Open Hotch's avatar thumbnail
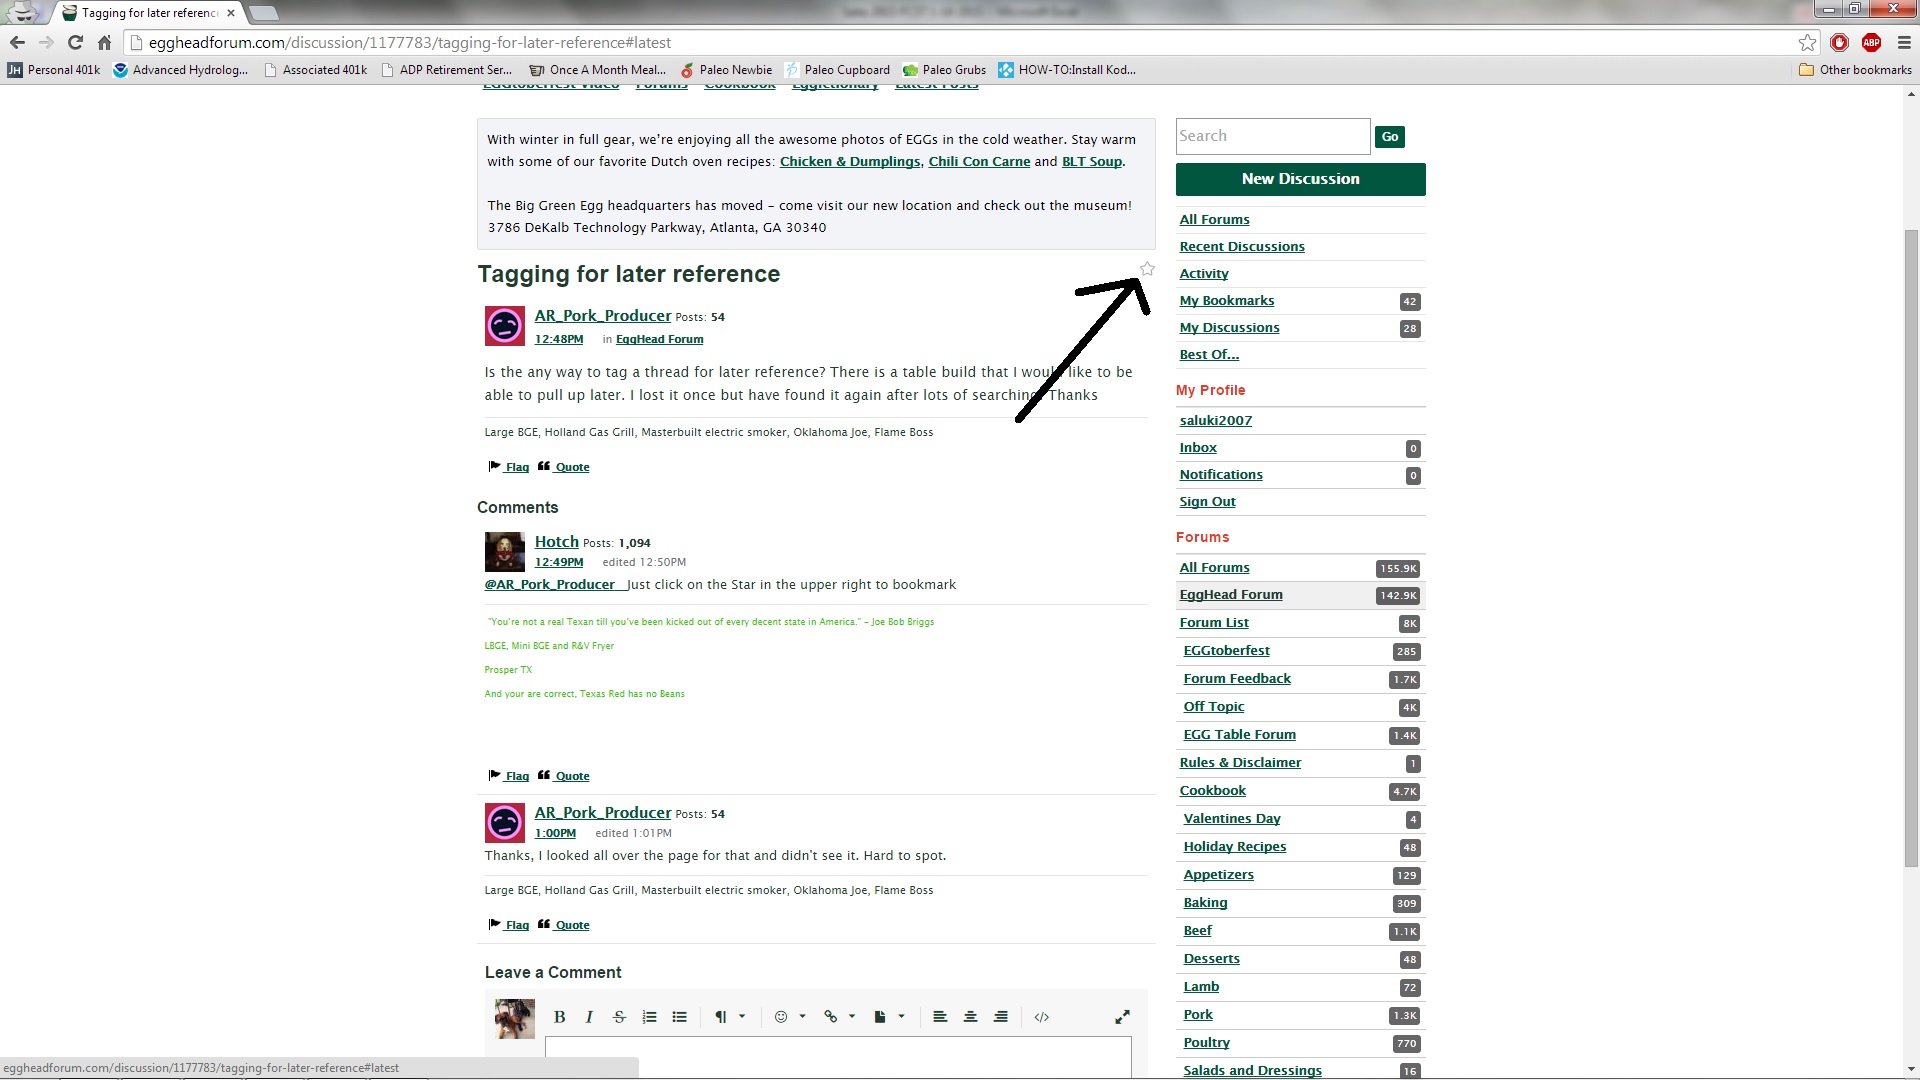Image resolution: width=1920 pixels, height=1080 pixels. pyautogui.click(x=504, y=551)
